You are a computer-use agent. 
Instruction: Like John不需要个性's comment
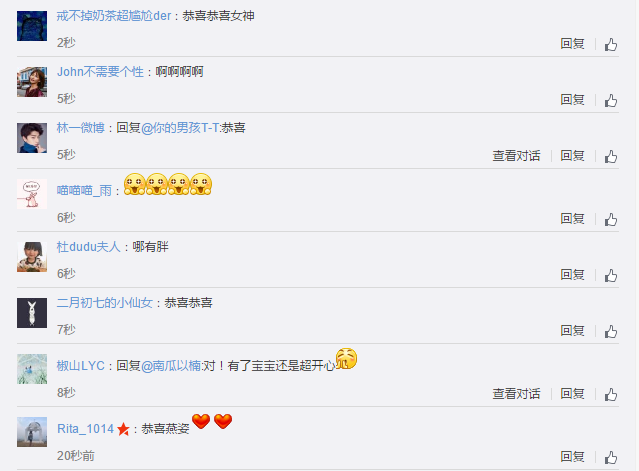(x=610, y=100)
